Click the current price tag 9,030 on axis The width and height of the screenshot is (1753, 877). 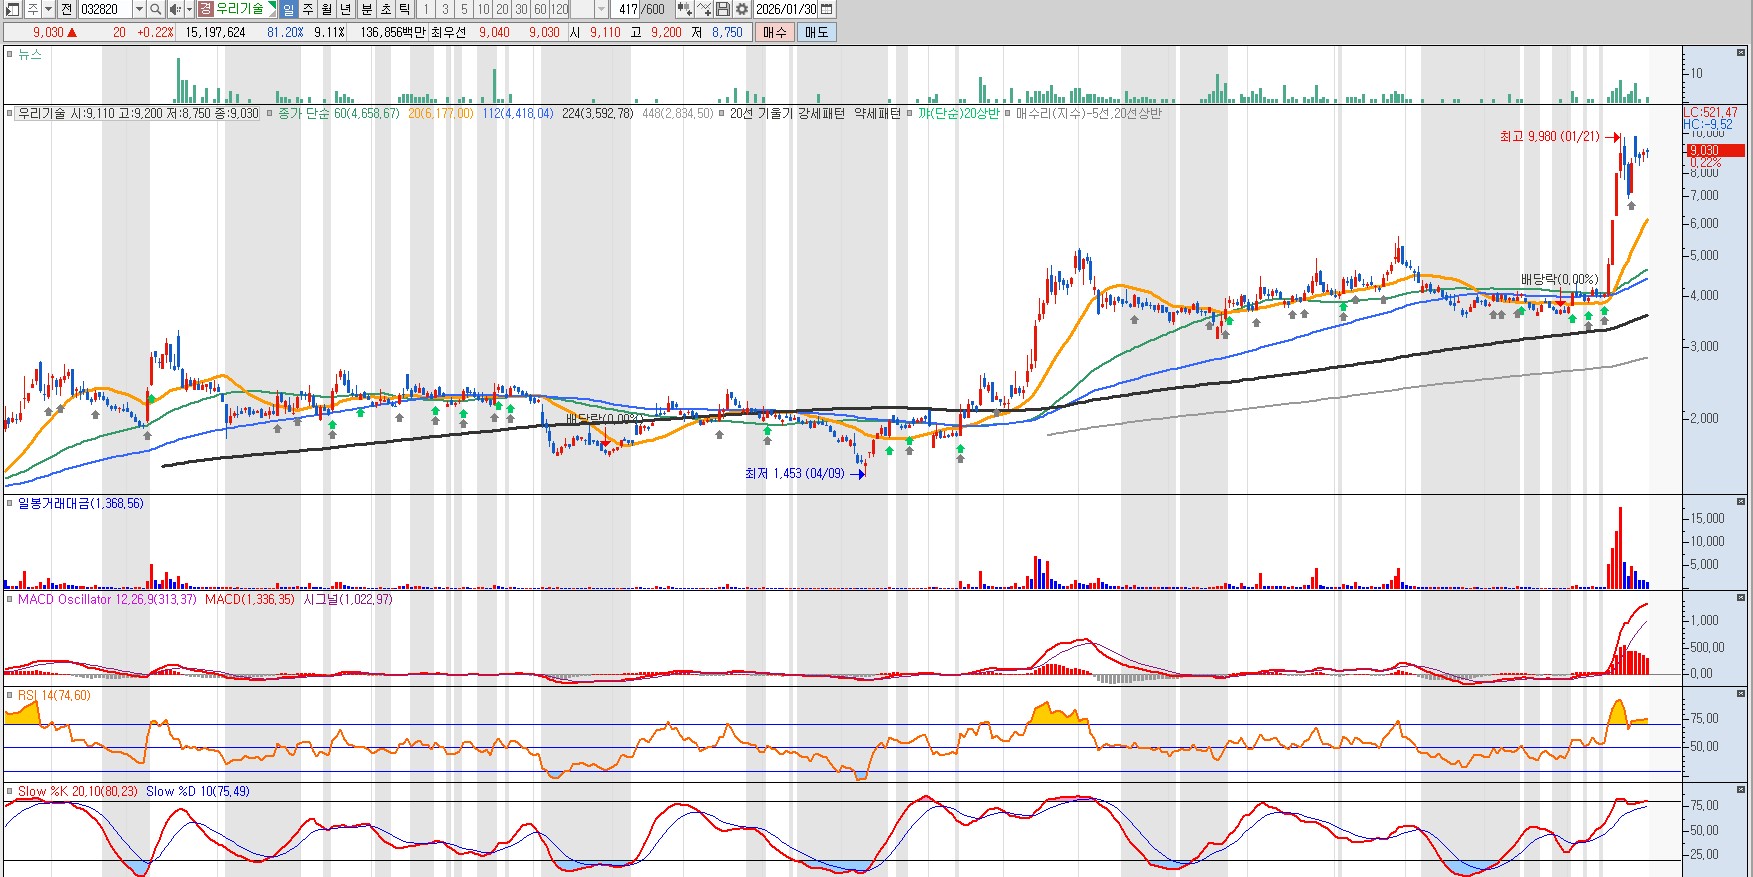pyautogui.click(x=1716, y=151)
